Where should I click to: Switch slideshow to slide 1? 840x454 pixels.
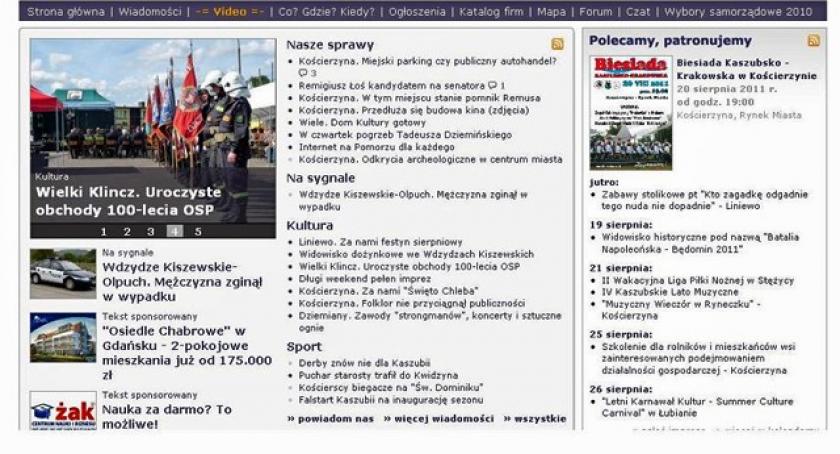(x=104, y=232)
